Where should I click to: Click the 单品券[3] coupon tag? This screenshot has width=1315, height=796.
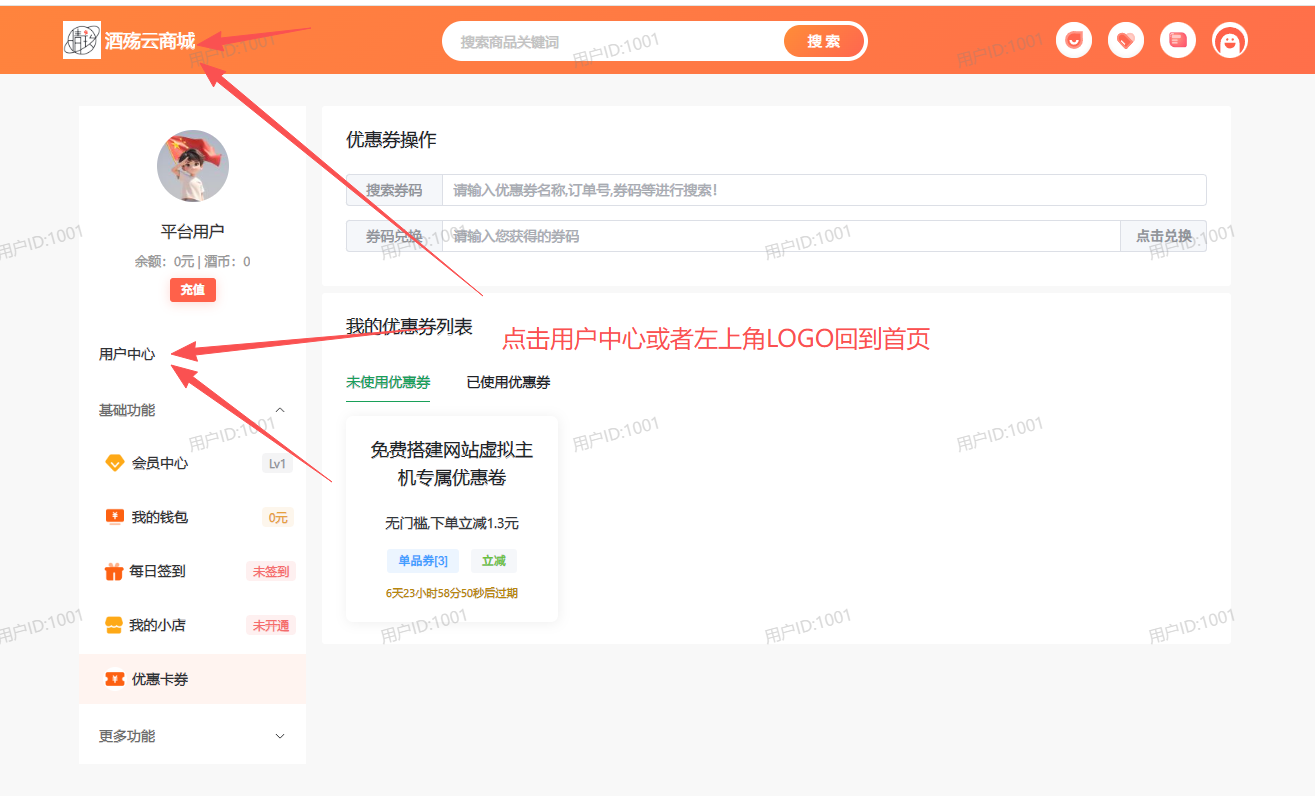pos(422,560)
